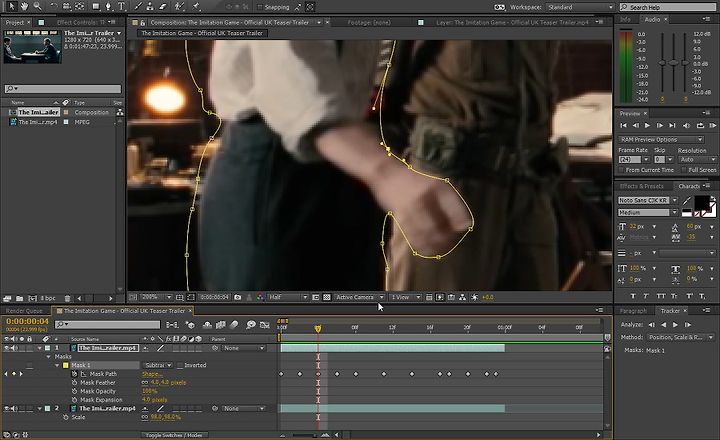The image size is (720, 440).
Task: Jump to the next Mask Path keyframe arrow
Action: 21,374
